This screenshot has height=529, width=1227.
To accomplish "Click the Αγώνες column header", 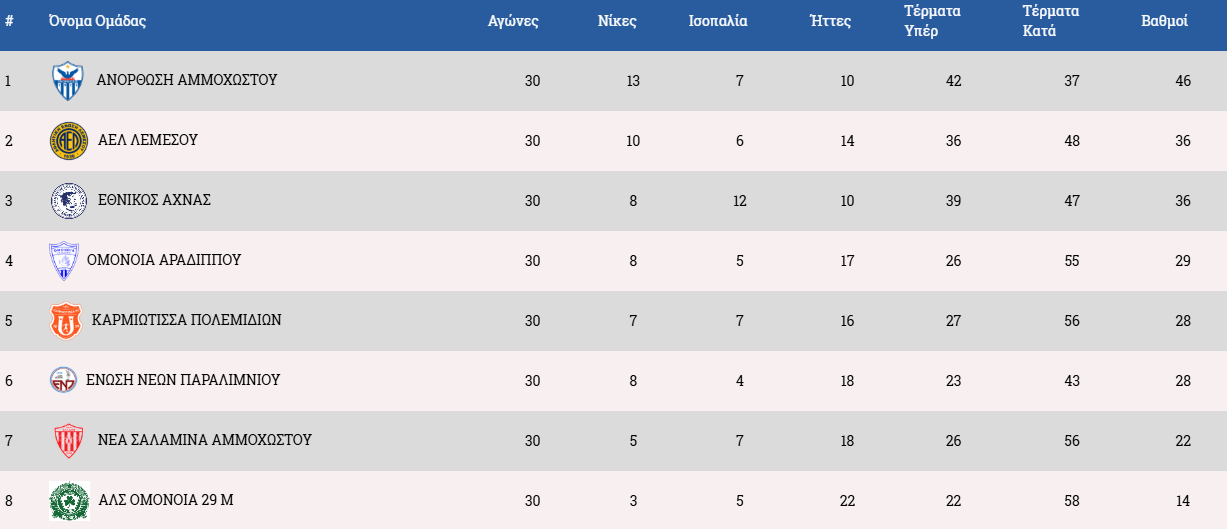I will click(x=513, y=21).
